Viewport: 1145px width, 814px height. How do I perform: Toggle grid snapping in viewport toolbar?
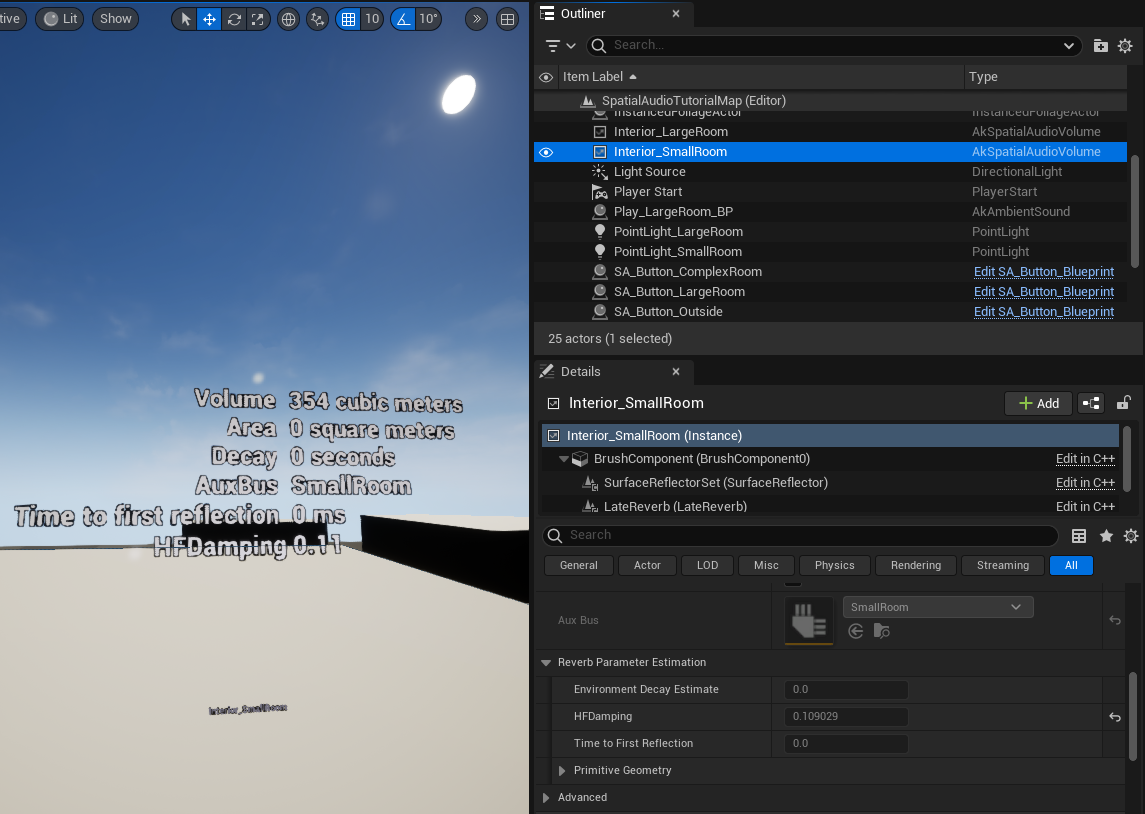(x=347, y=19)
